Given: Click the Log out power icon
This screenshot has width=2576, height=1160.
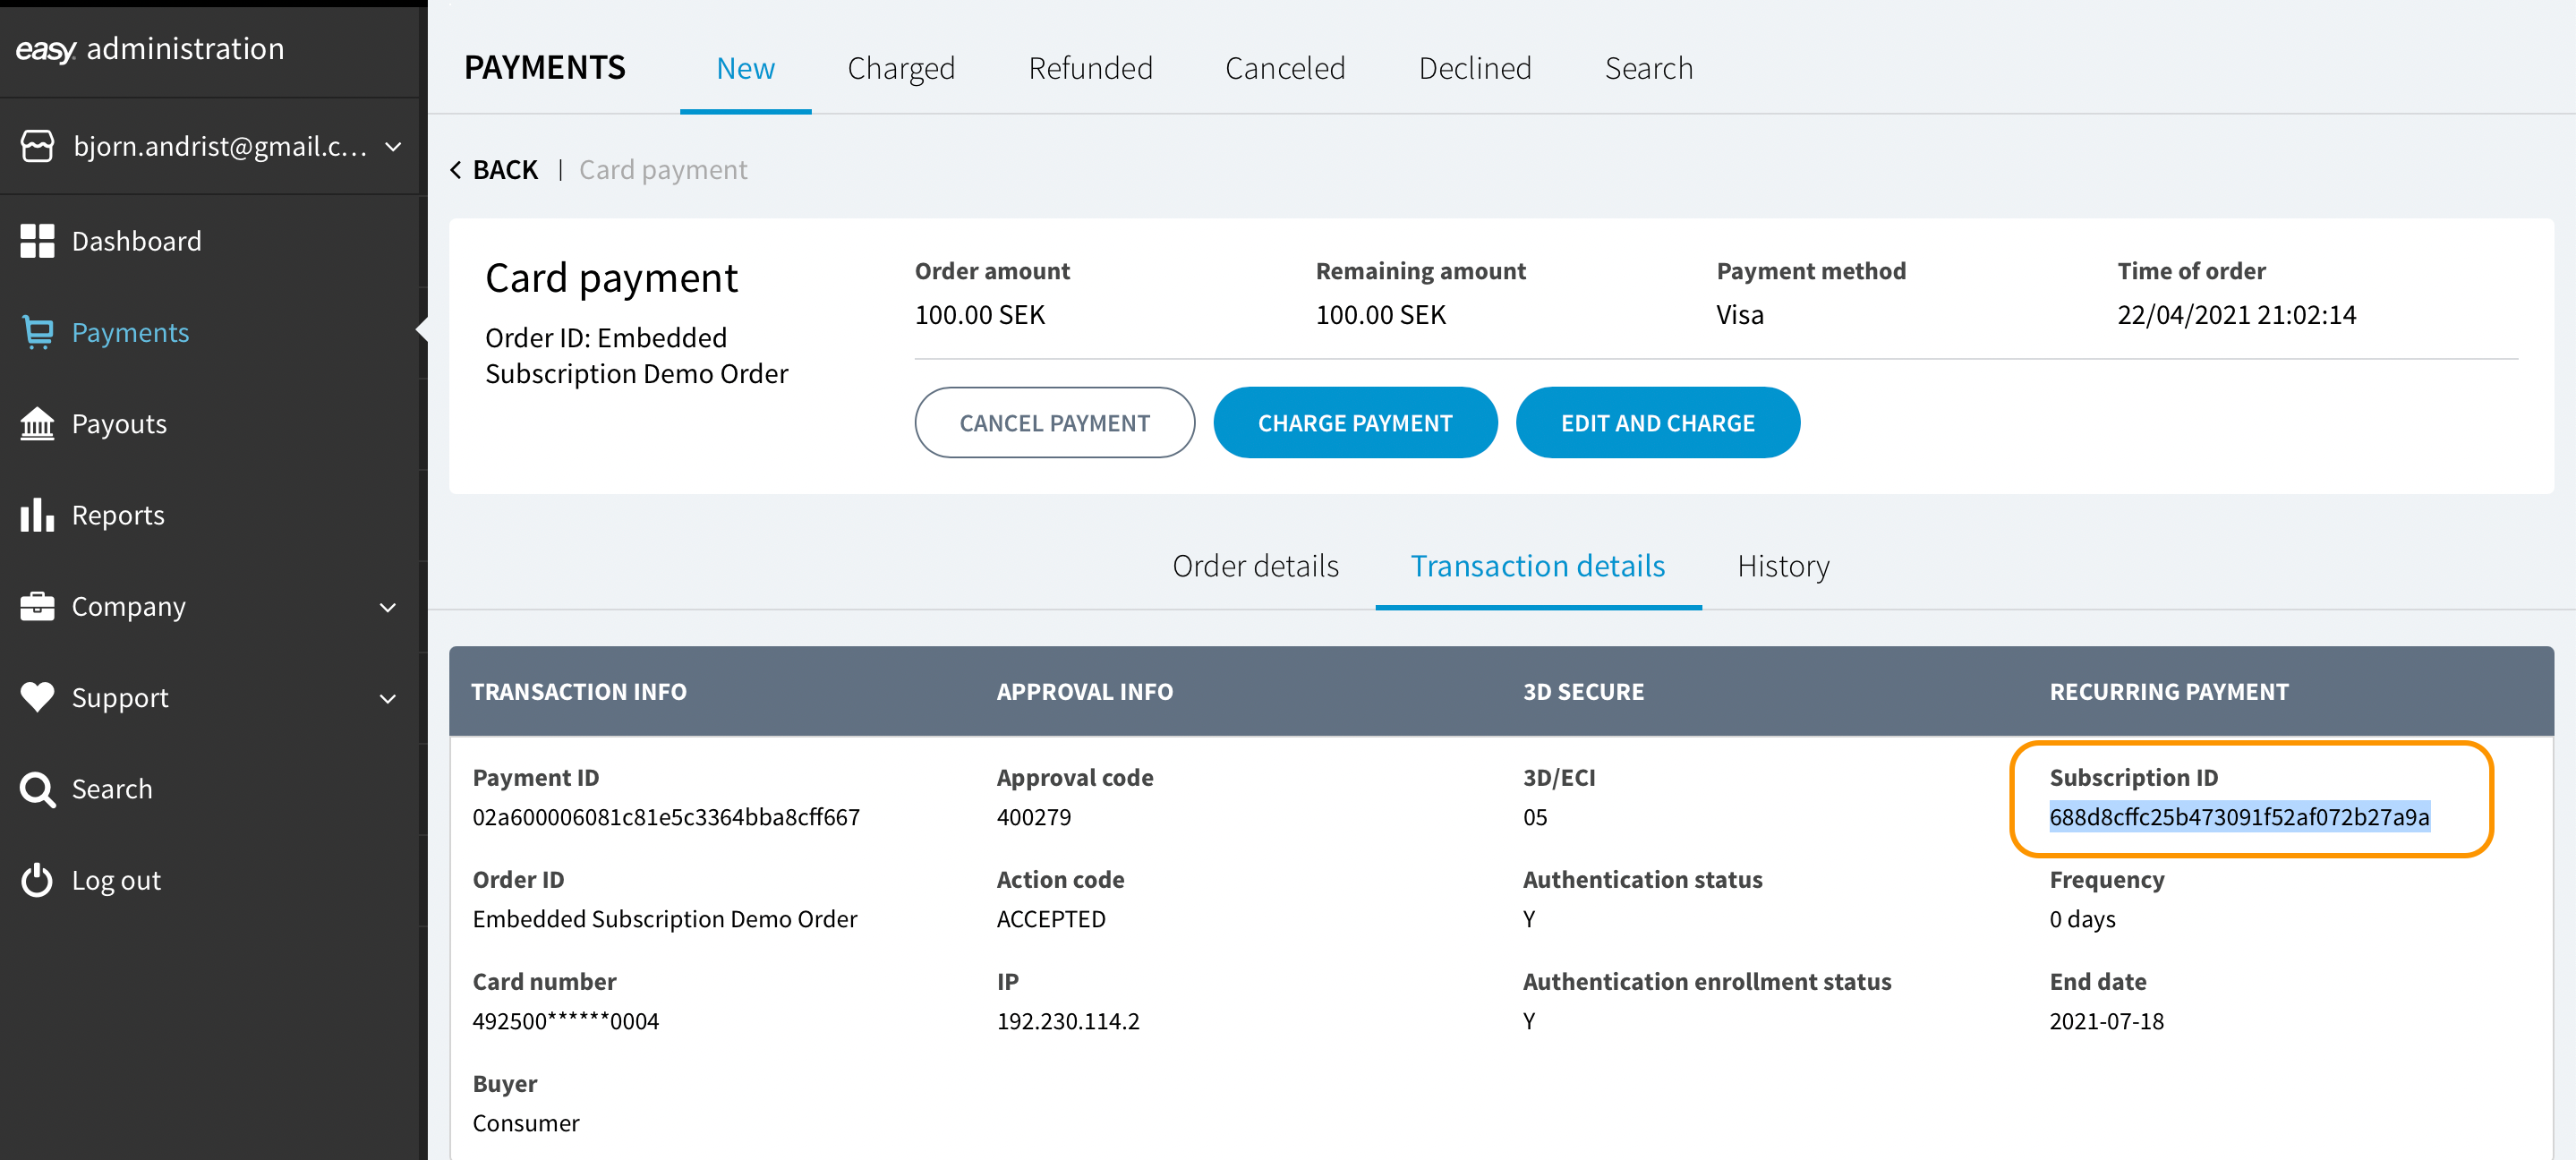Looking at the screenshot, I should 37,880.
